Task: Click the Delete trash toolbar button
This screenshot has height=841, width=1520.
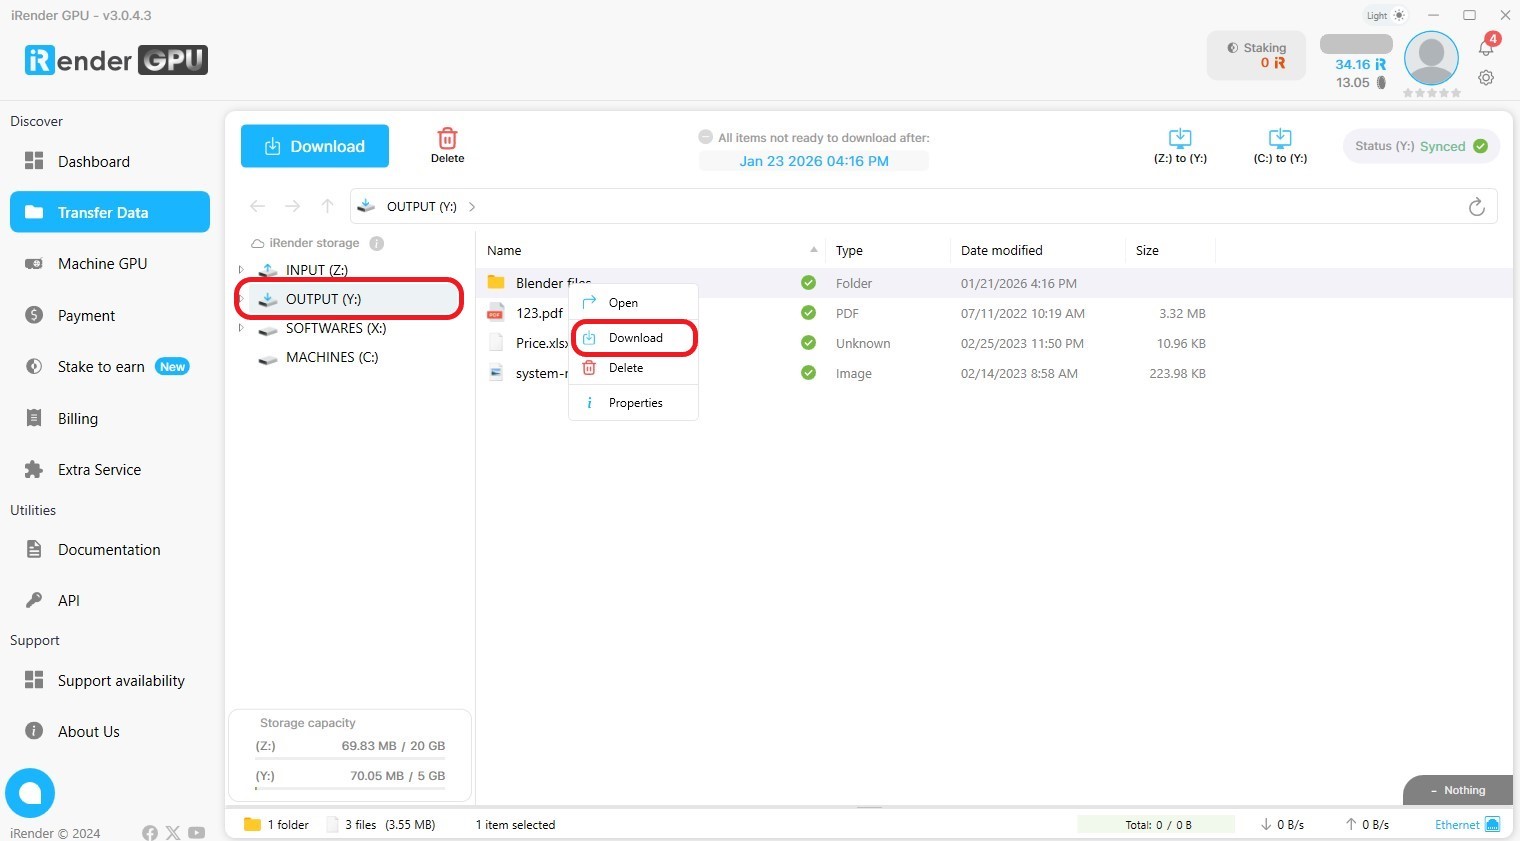Action: [x=447, y=146]
